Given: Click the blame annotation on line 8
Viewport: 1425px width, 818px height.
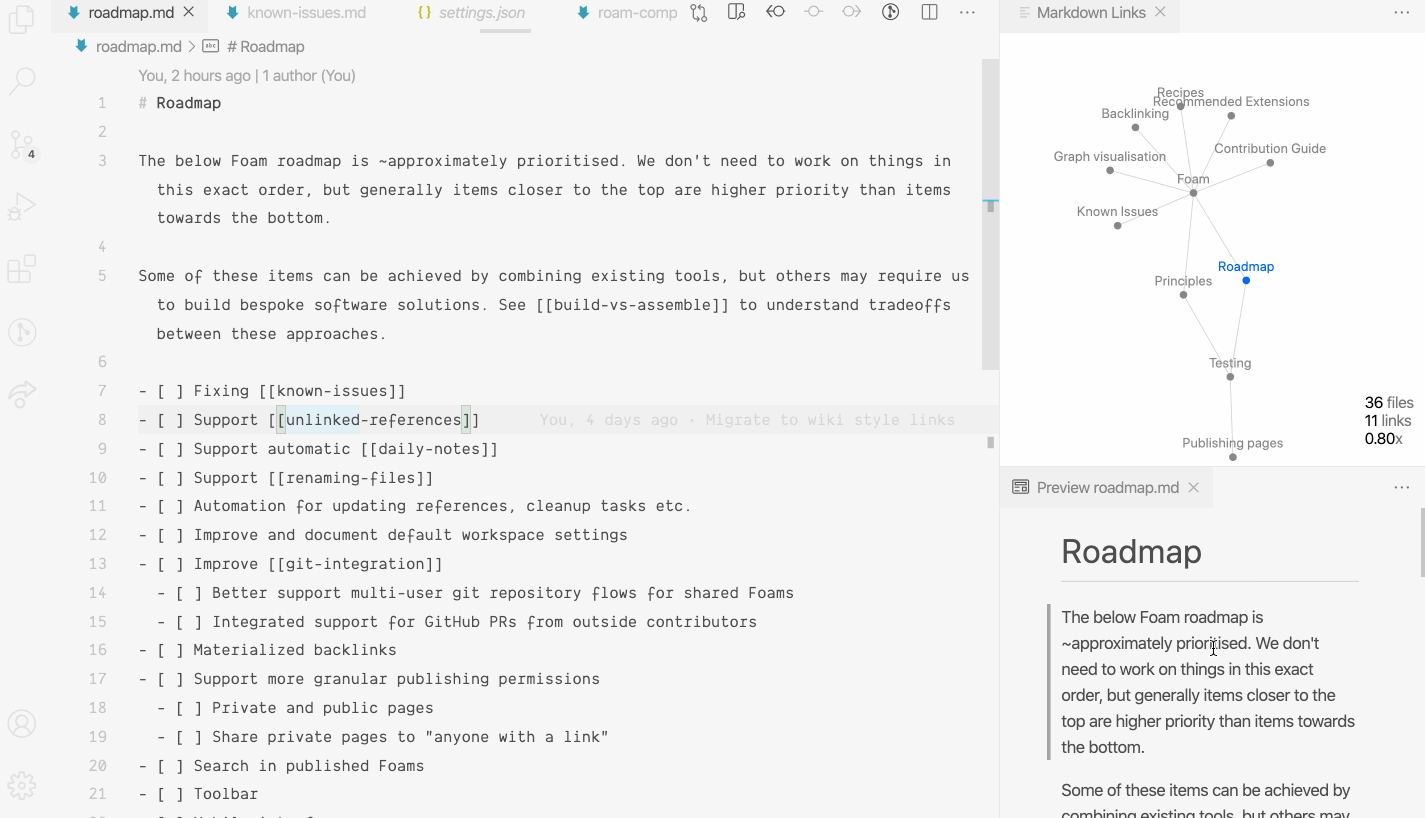Looking at the screenshot, I should (747, 420).
